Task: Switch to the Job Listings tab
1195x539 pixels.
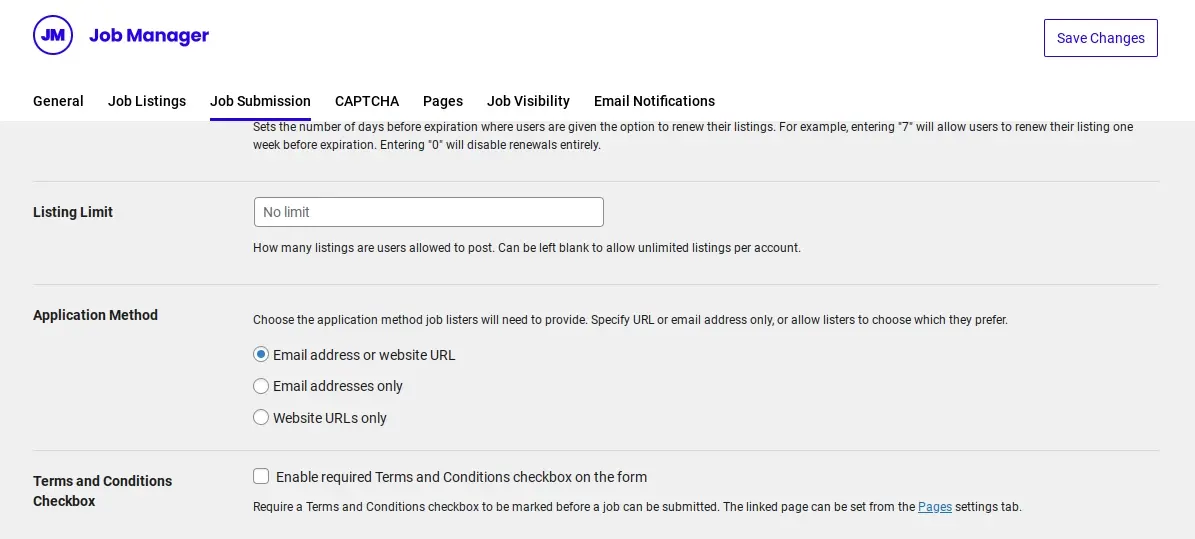Action: [x=147, y=101]
